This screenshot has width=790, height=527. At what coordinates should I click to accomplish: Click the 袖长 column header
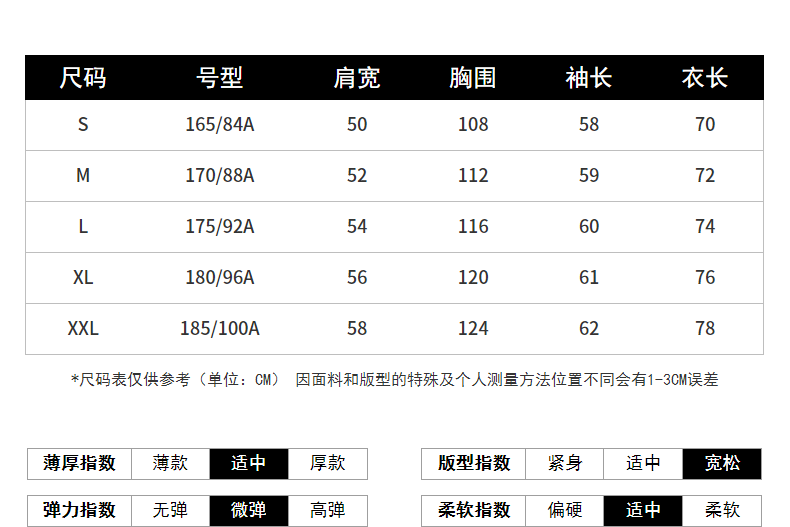click(x=588, y=78)
